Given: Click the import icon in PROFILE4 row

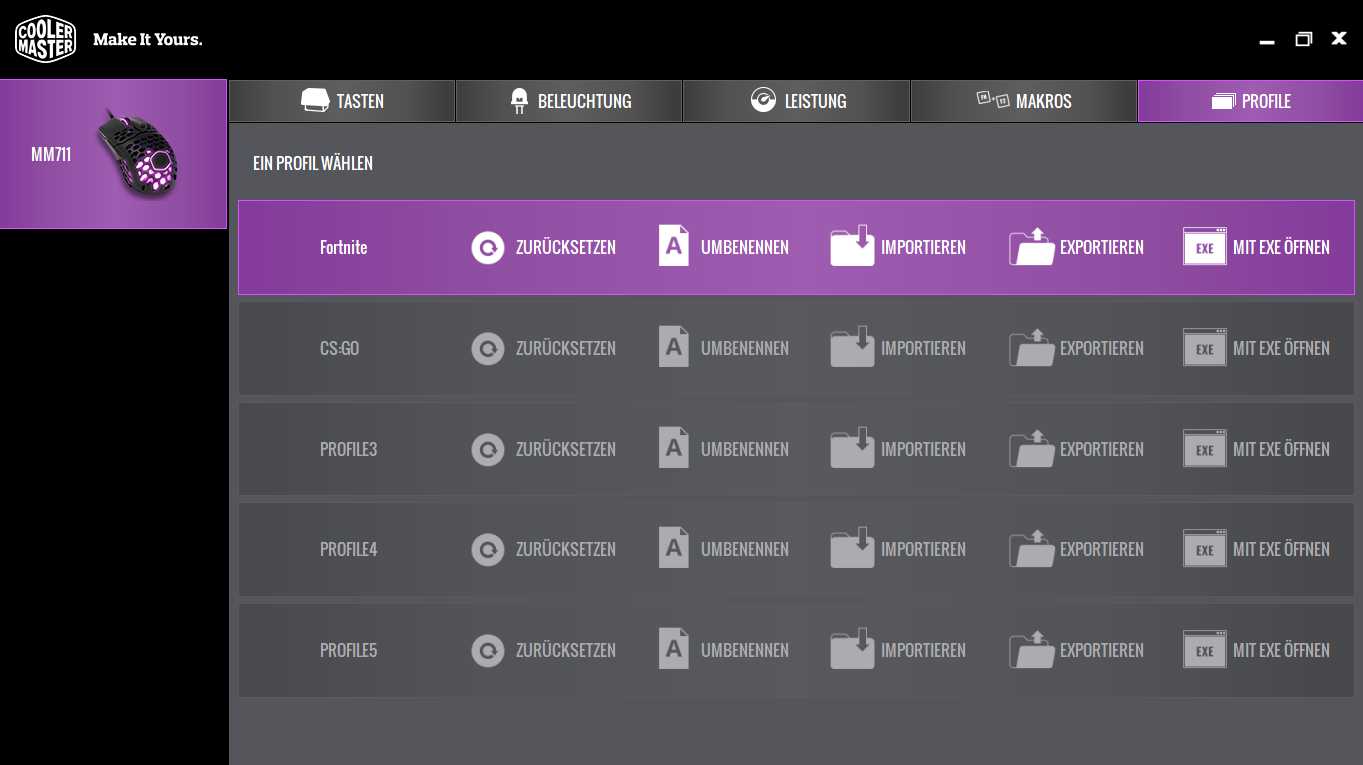Looking at the screenshot, I should tap(852, 548).
